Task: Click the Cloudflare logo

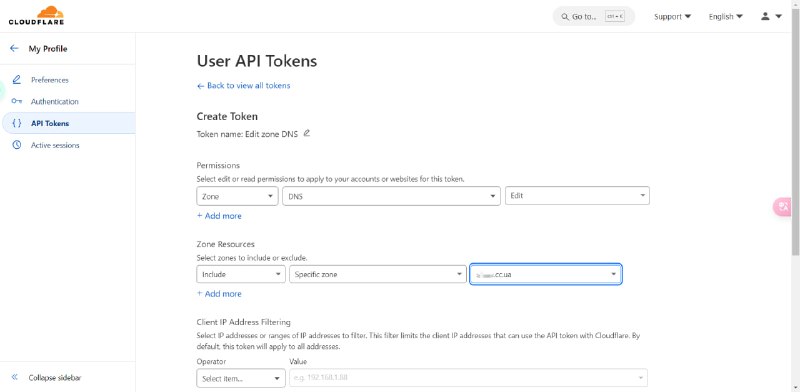Action: pos(36,16)
